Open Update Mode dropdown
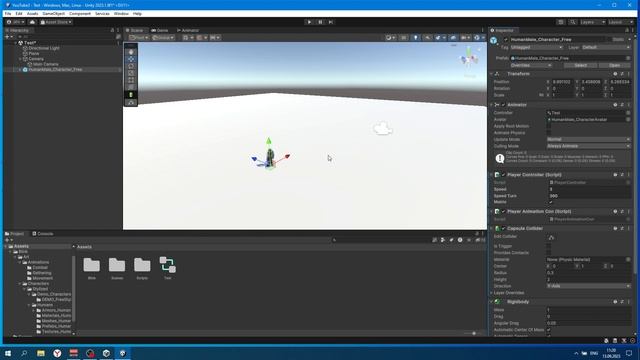640x360 pixels. 588,140
